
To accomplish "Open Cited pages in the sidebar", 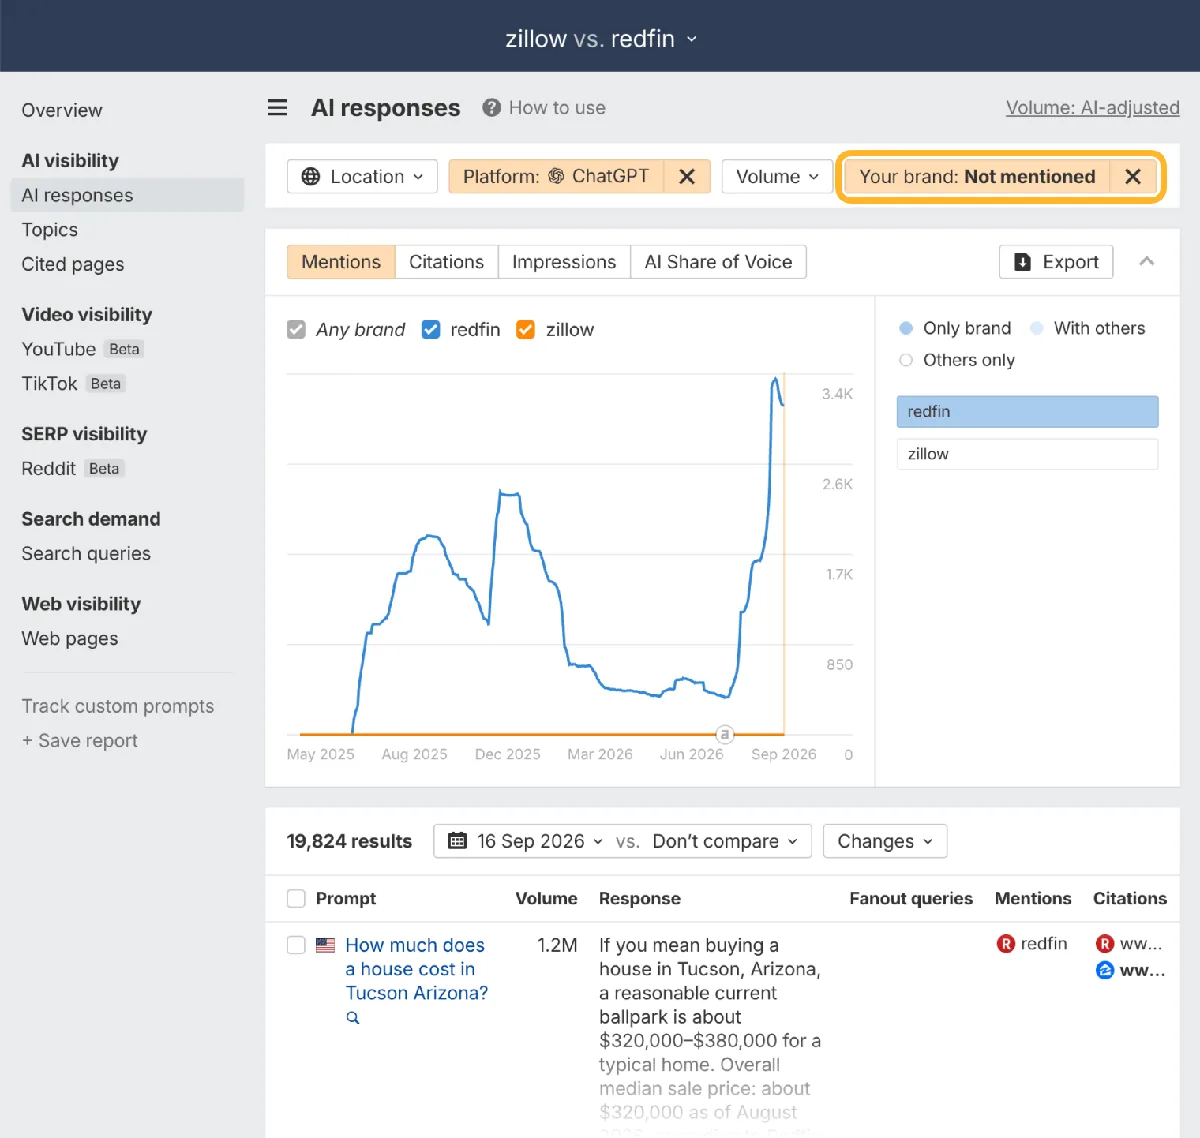I will 73,264.
